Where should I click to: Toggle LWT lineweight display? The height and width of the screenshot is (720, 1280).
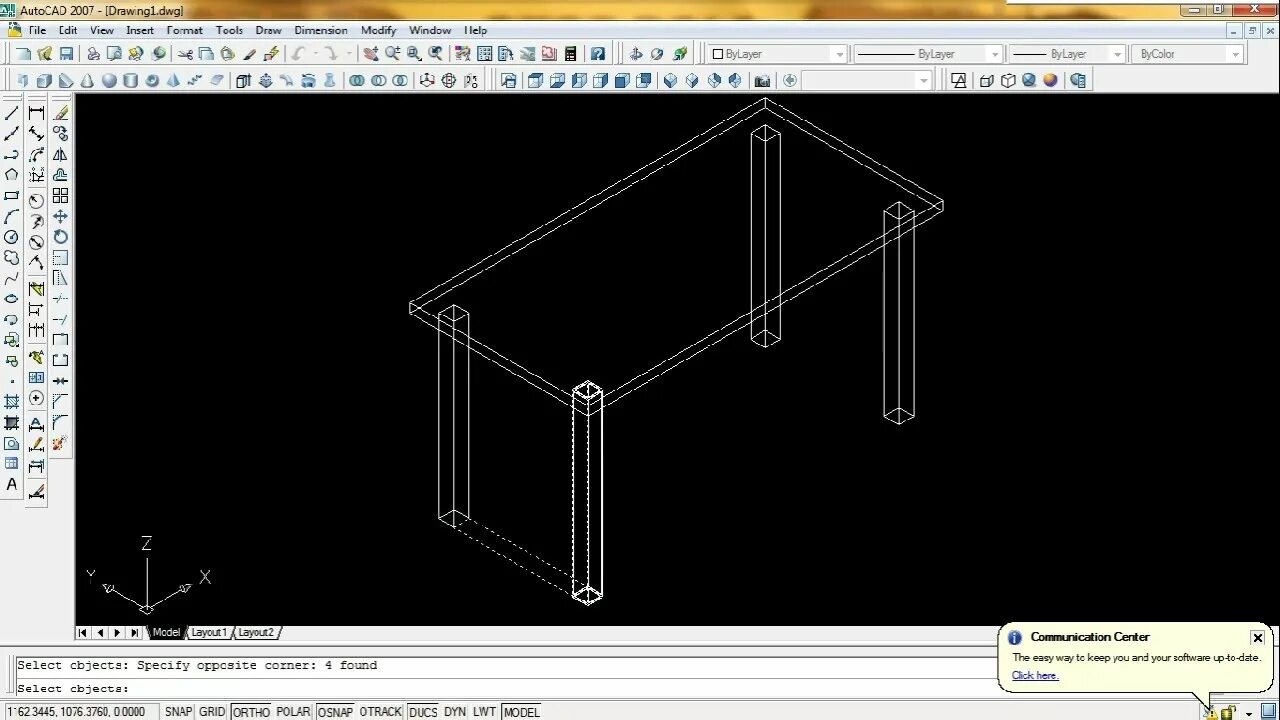(x=484, y=711)
